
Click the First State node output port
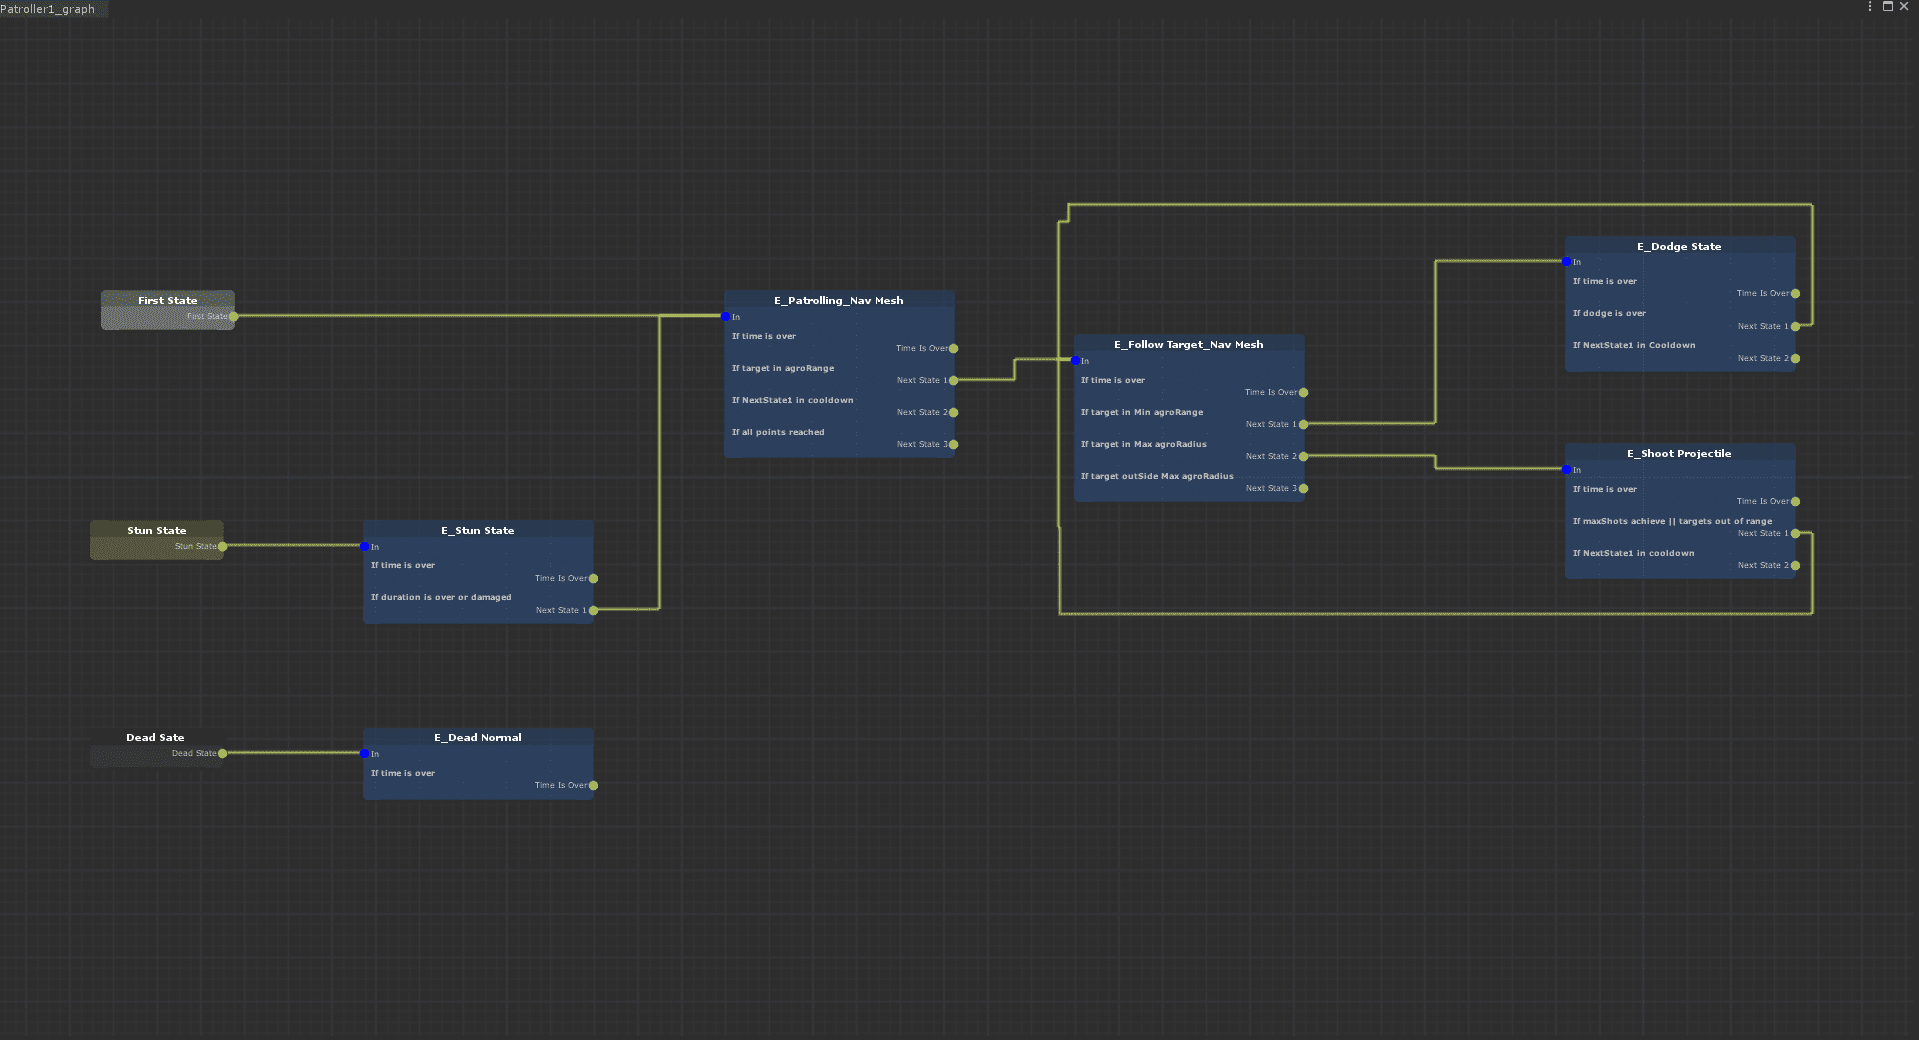234,317
